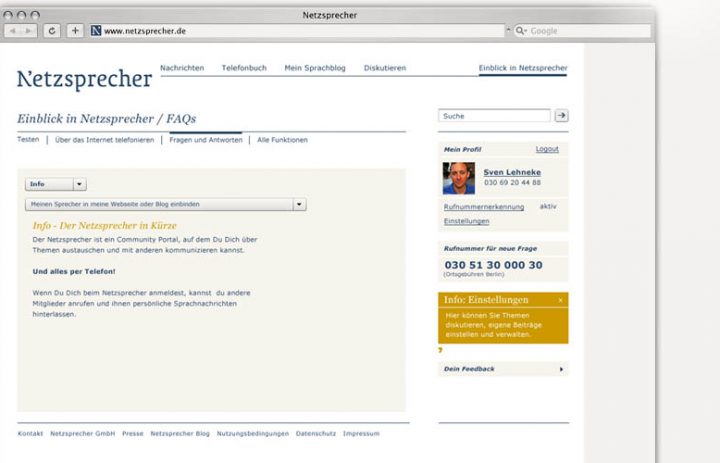Screen dimensions: 720x463
Task: Select the Alle Funktionen tab
Action: point(282,140)
